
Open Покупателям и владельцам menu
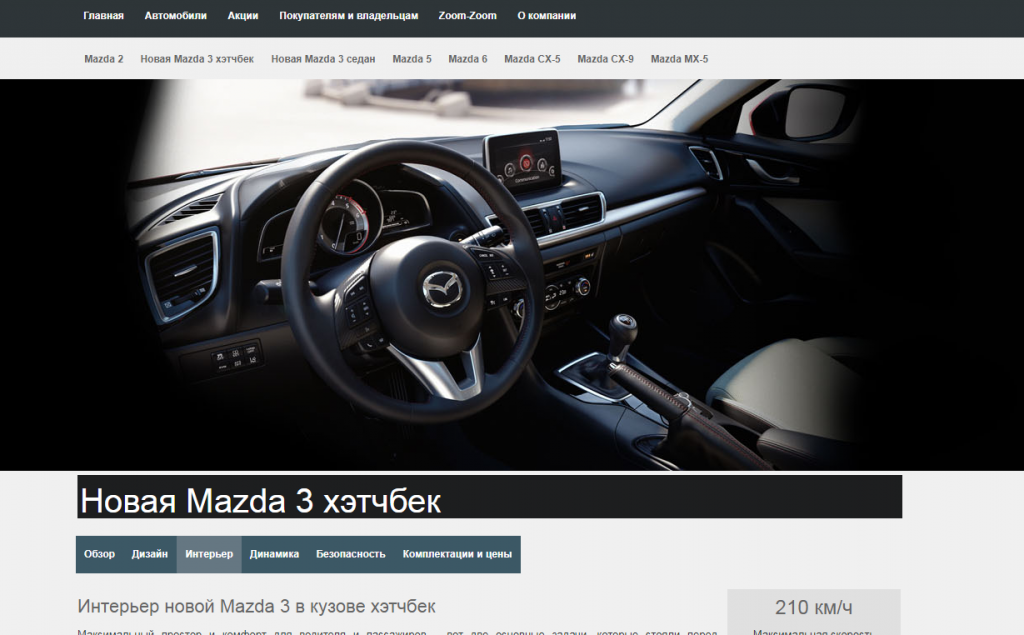[x=349, y=16]
